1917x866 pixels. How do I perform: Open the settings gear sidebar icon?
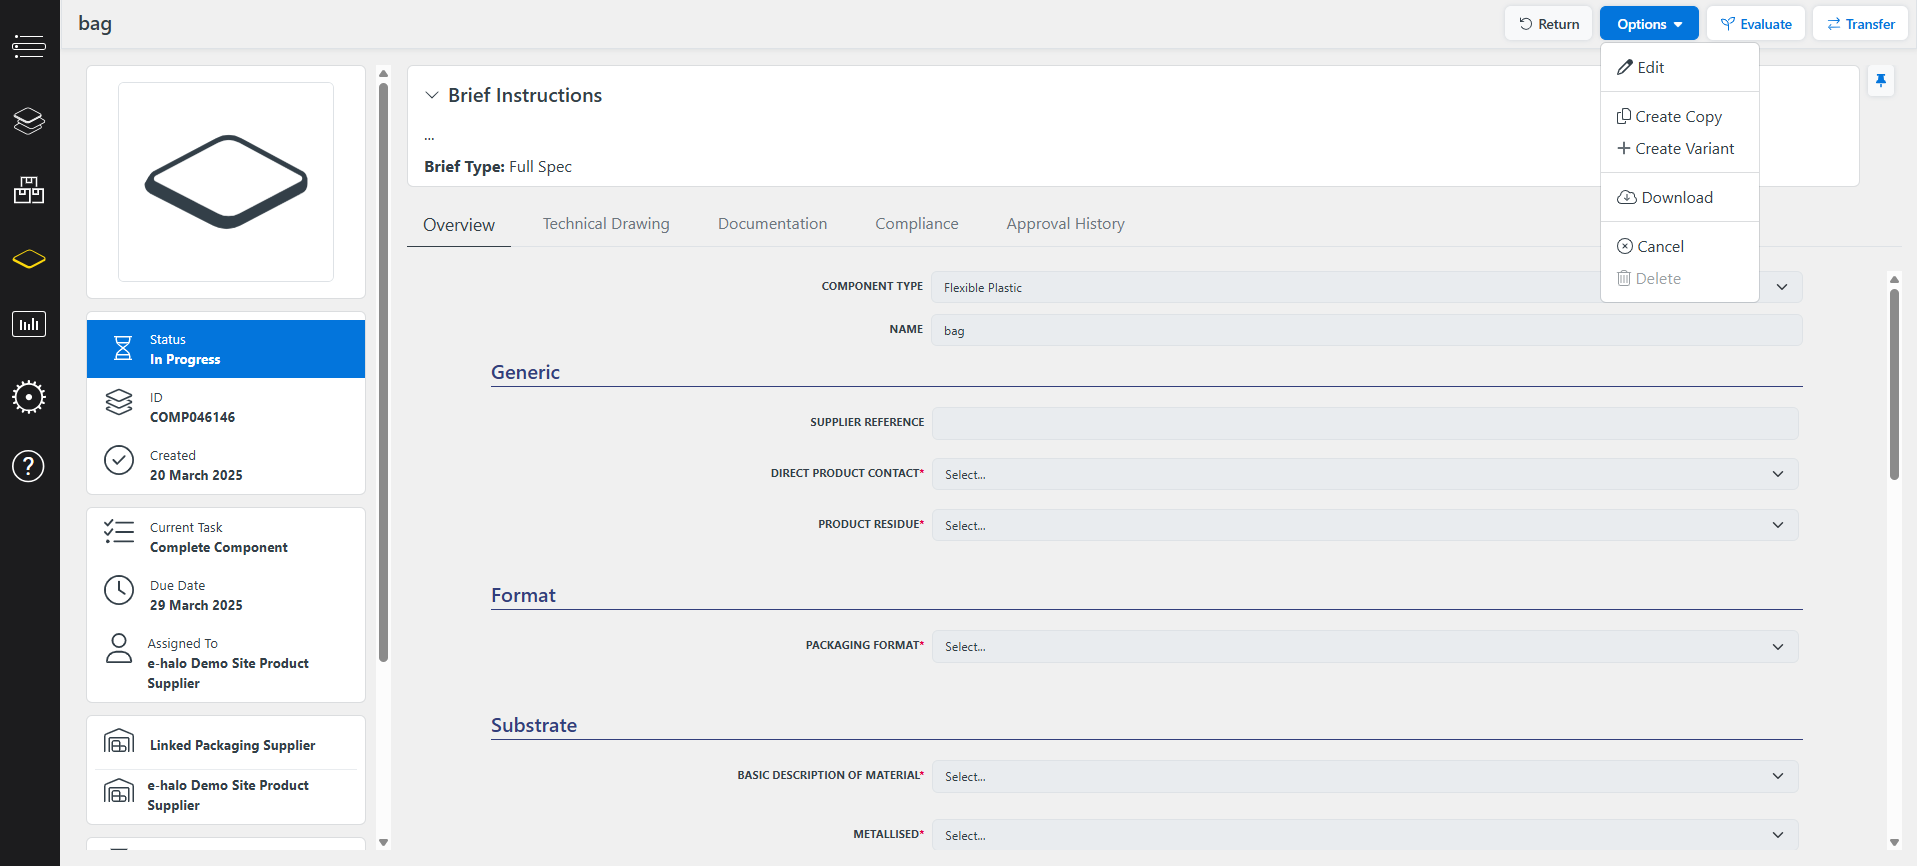tap(29, 397)
